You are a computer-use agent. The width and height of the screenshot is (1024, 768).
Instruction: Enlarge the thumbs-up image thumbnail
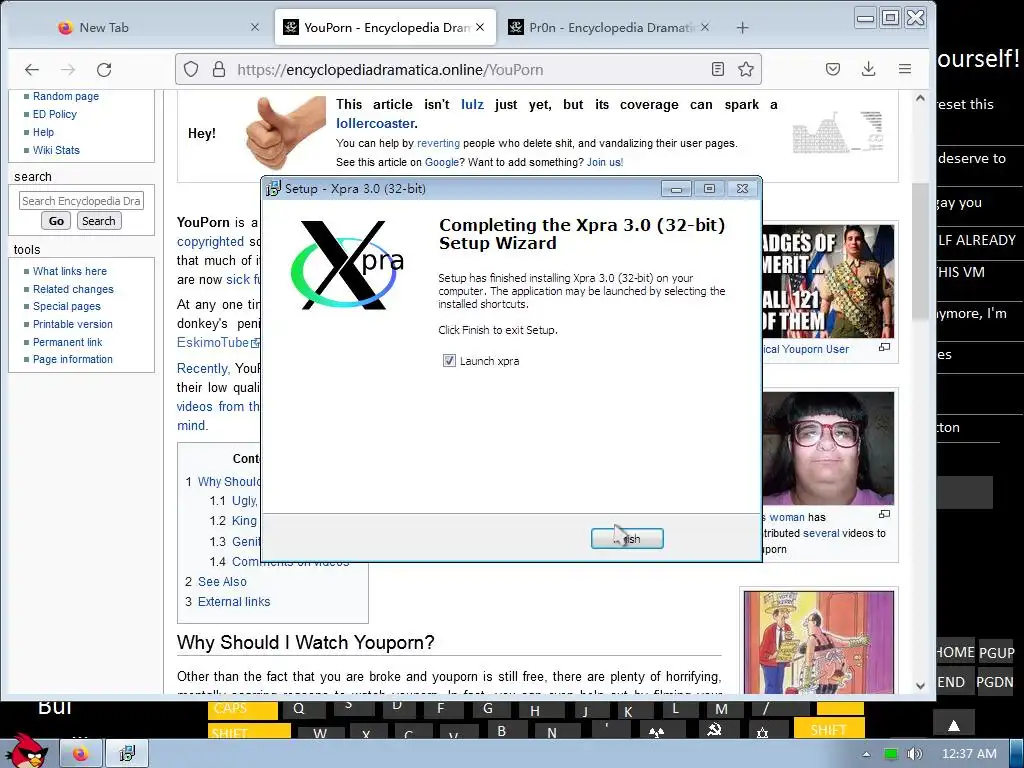click(285, 133)
